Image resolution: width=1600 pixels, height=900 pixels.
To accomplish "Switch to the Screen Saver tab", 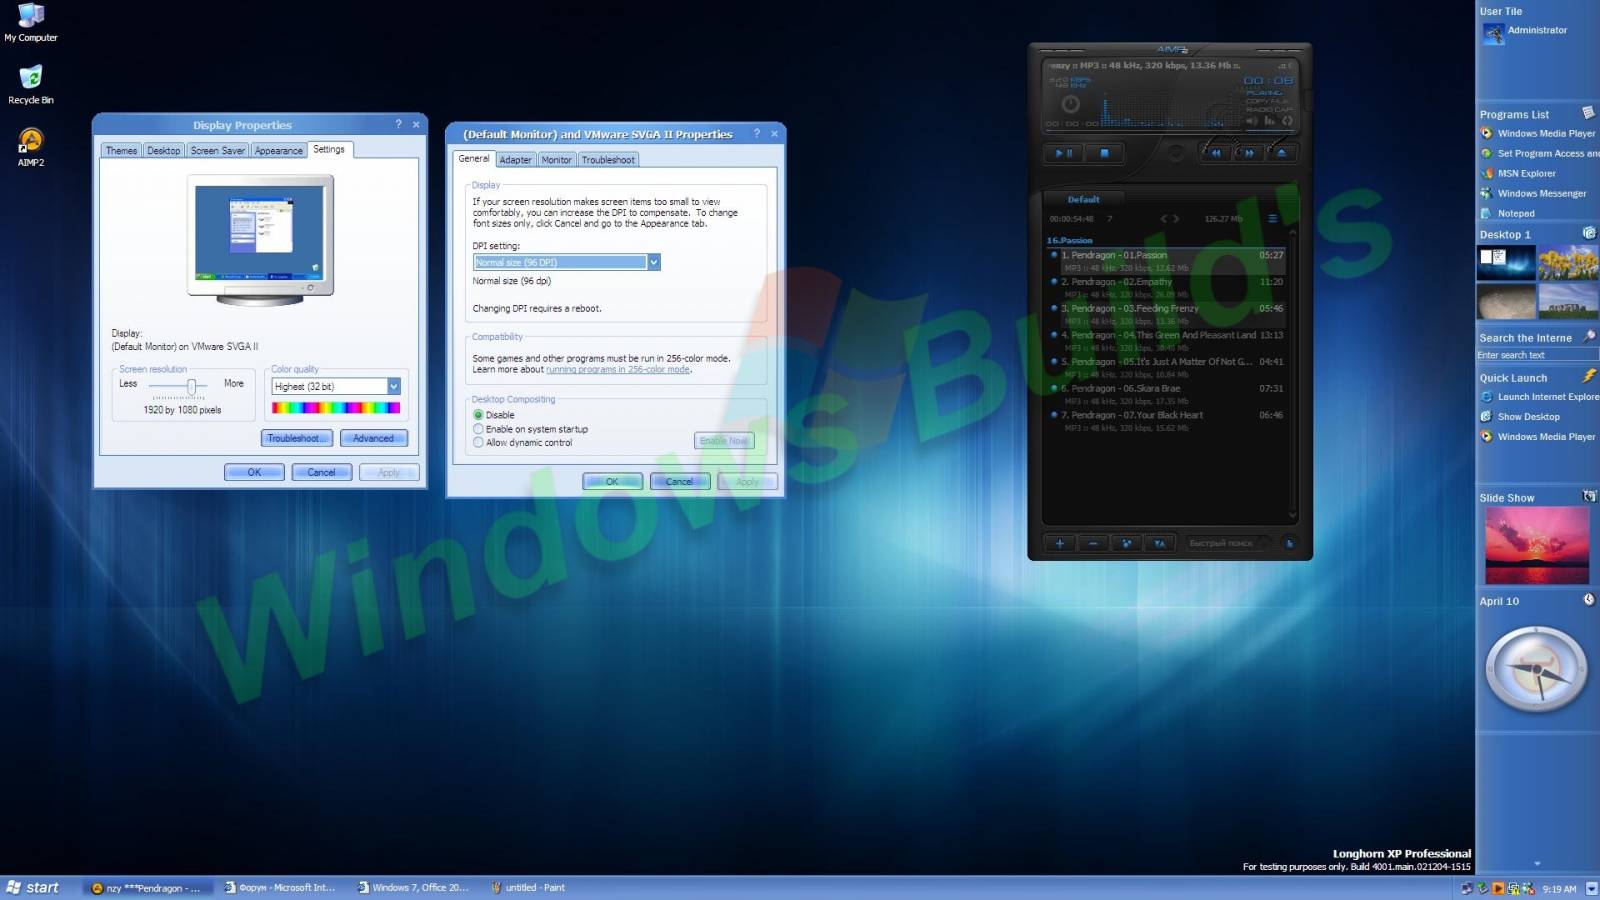I will pos(217,151).
